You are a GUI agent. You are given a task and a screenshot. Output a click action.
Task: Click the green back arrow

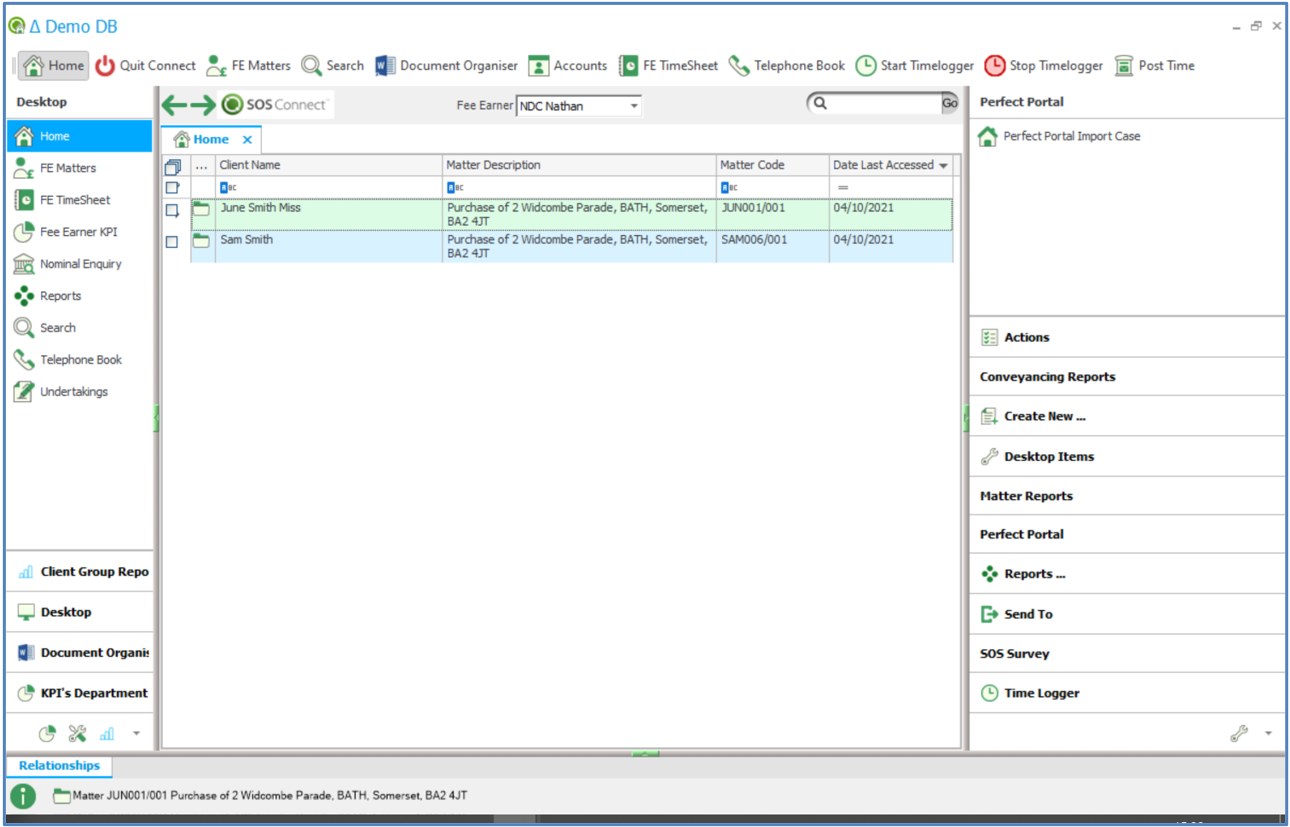point(174,105)
